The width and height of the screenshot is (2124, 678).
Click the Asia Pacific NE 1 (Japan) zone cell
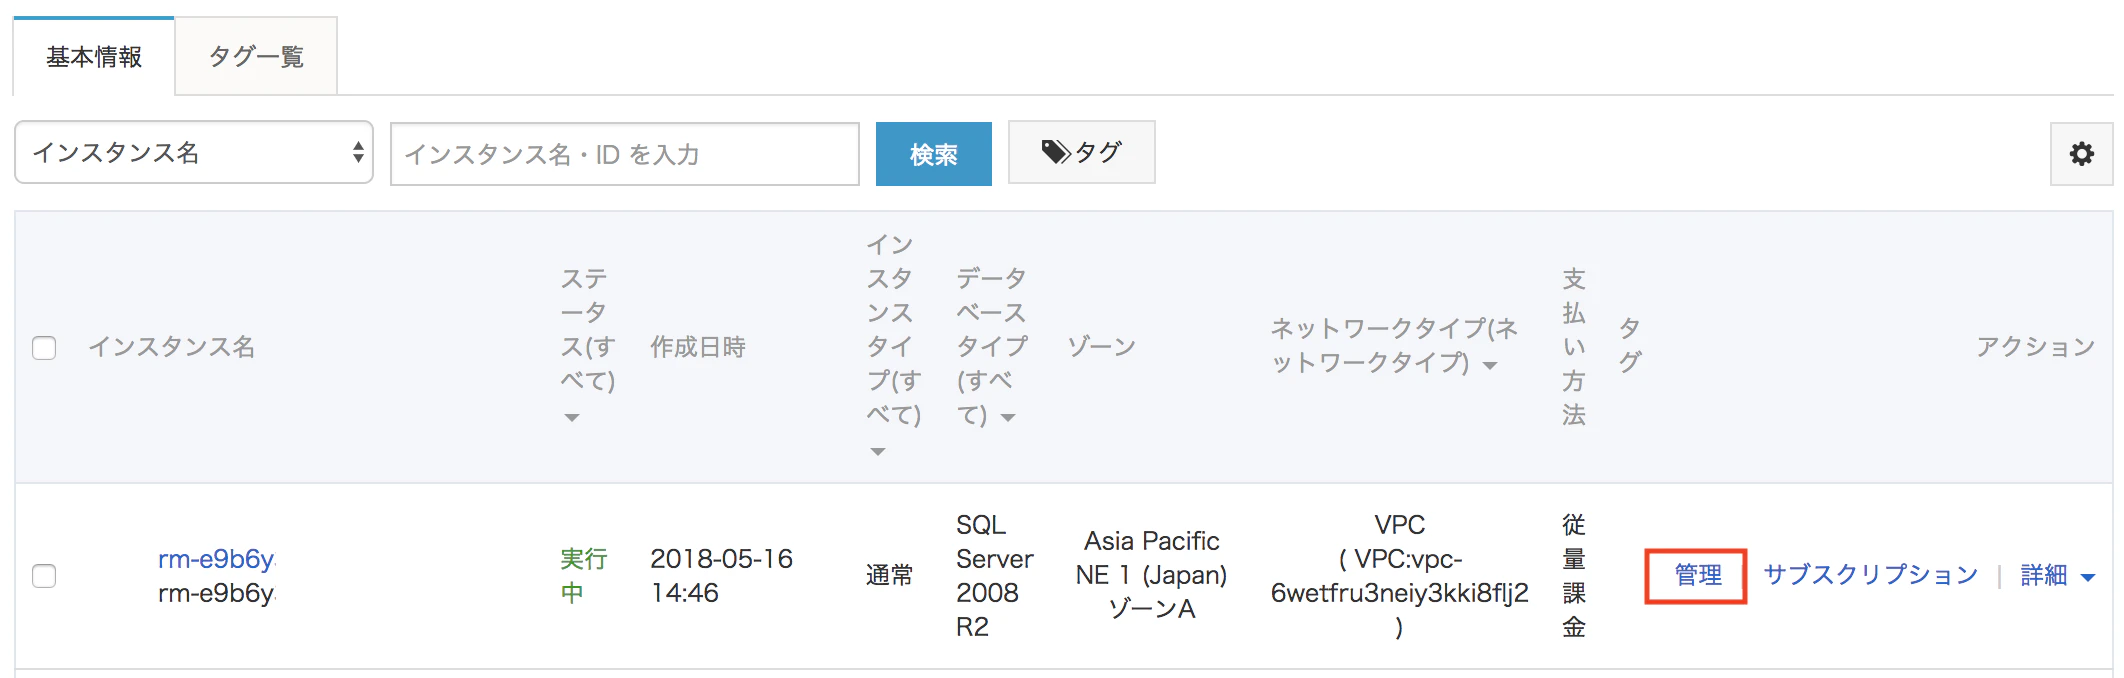click(1151, 575)
